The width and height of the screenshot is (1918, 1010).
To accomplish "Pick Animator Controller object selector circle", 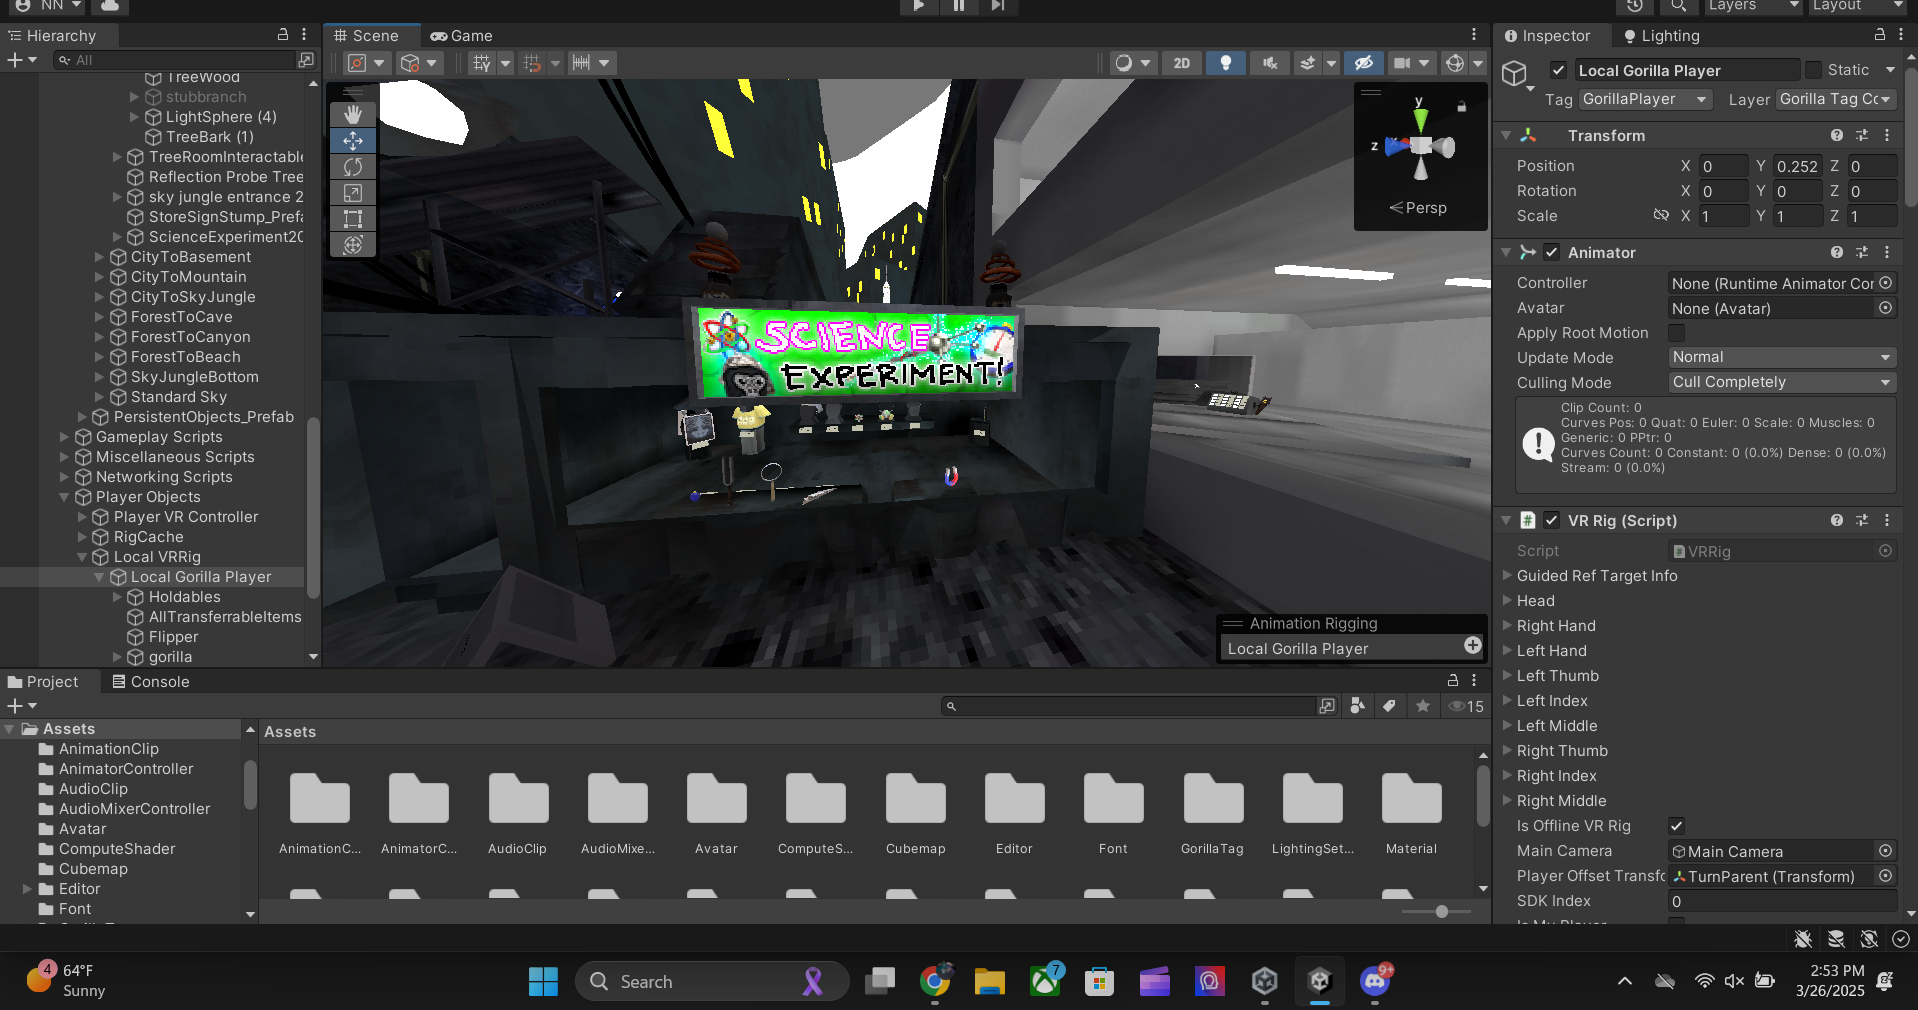I will pyautogui.click(x=1885, y=283).
